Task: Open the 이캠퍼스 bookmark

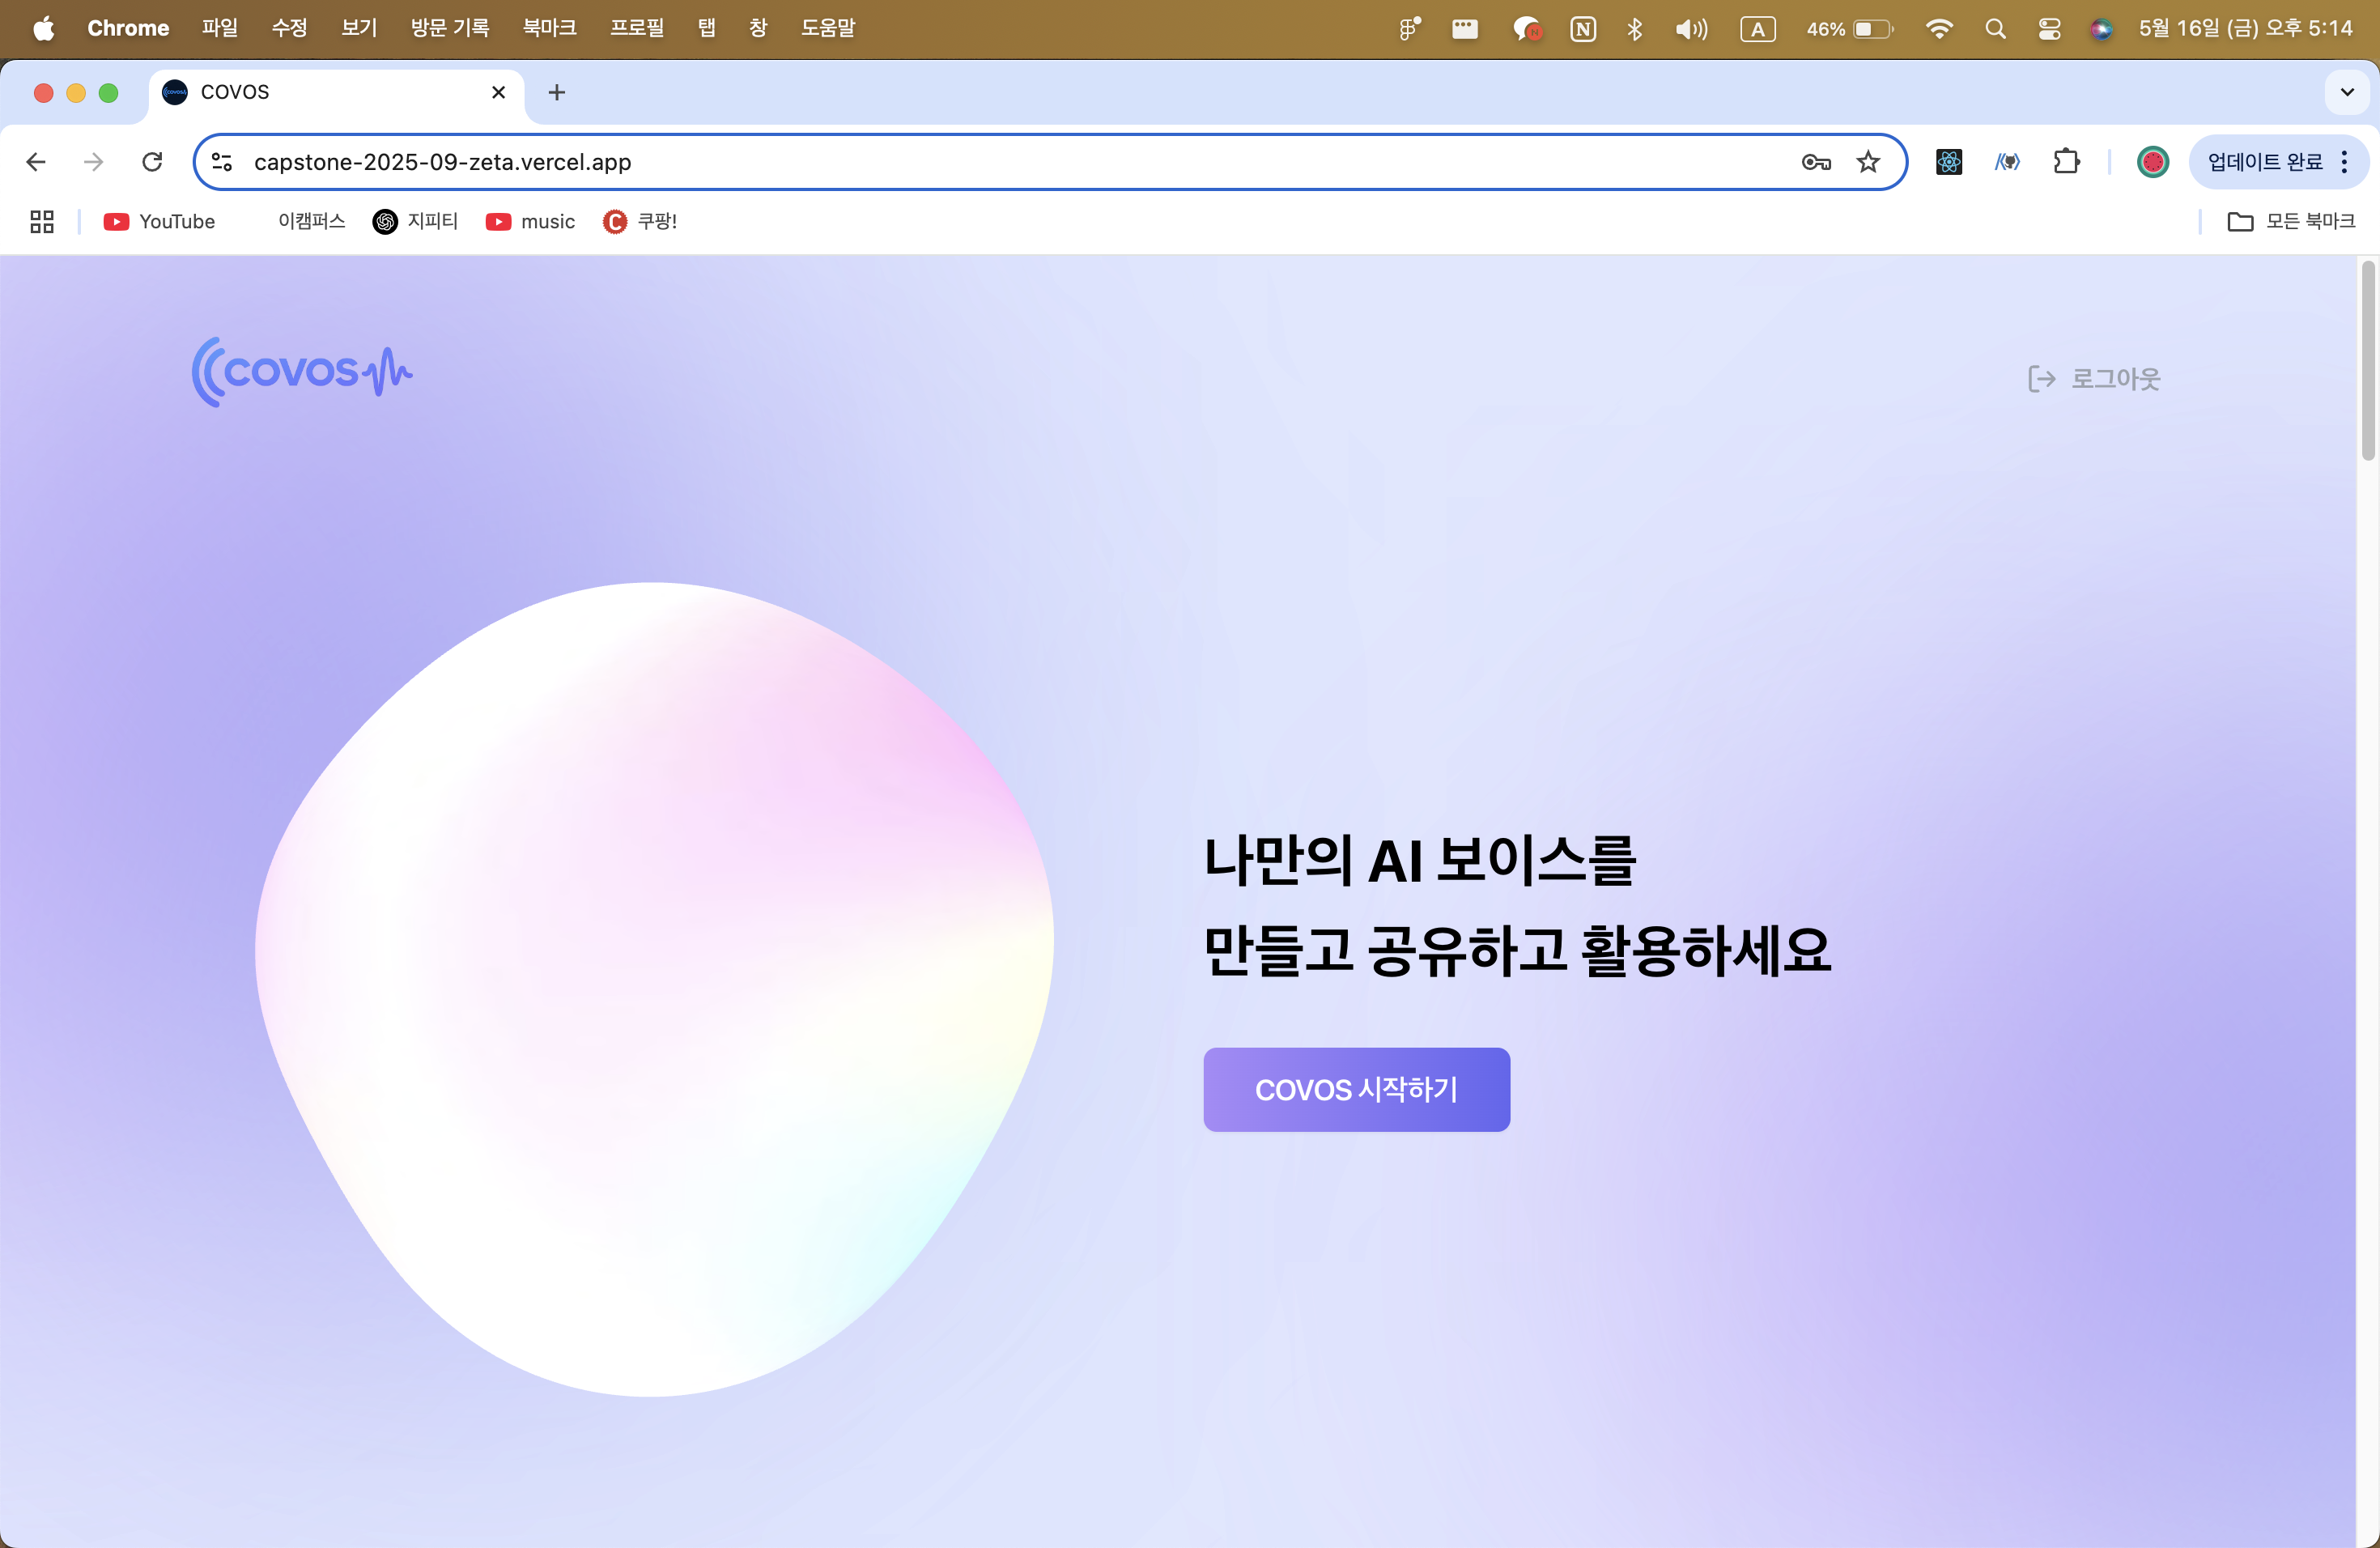Action: (311, 221)
